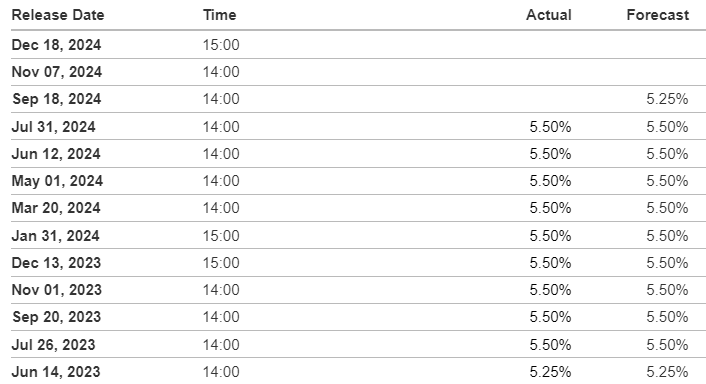Open the Jul 31, 2024 row
The width and height of the screenshot is (706, 384).
(x=358, y=126)
